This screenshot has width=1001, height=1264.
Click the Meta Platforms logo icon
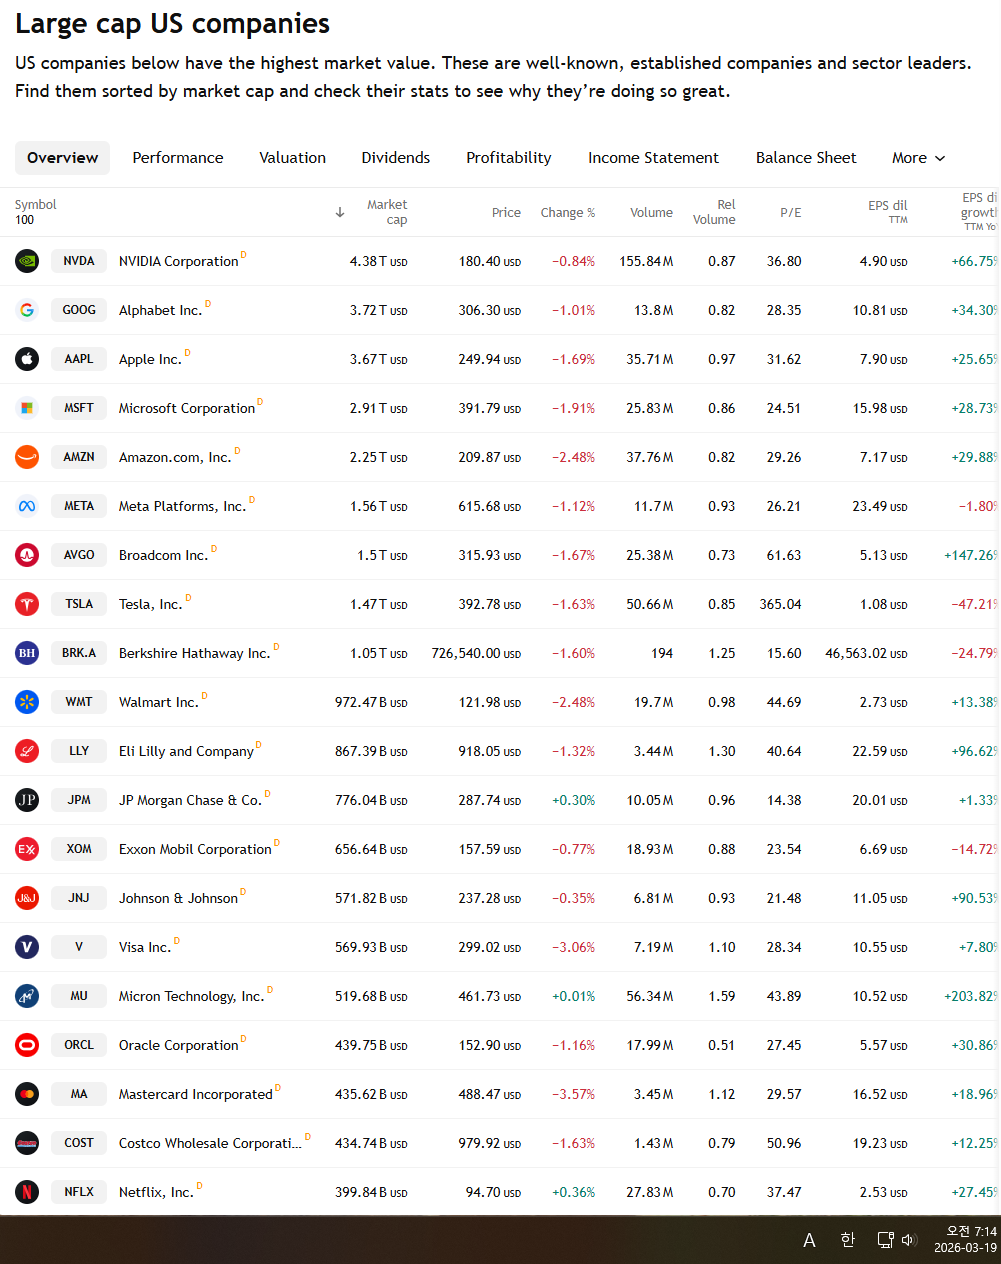coord(27,506)
